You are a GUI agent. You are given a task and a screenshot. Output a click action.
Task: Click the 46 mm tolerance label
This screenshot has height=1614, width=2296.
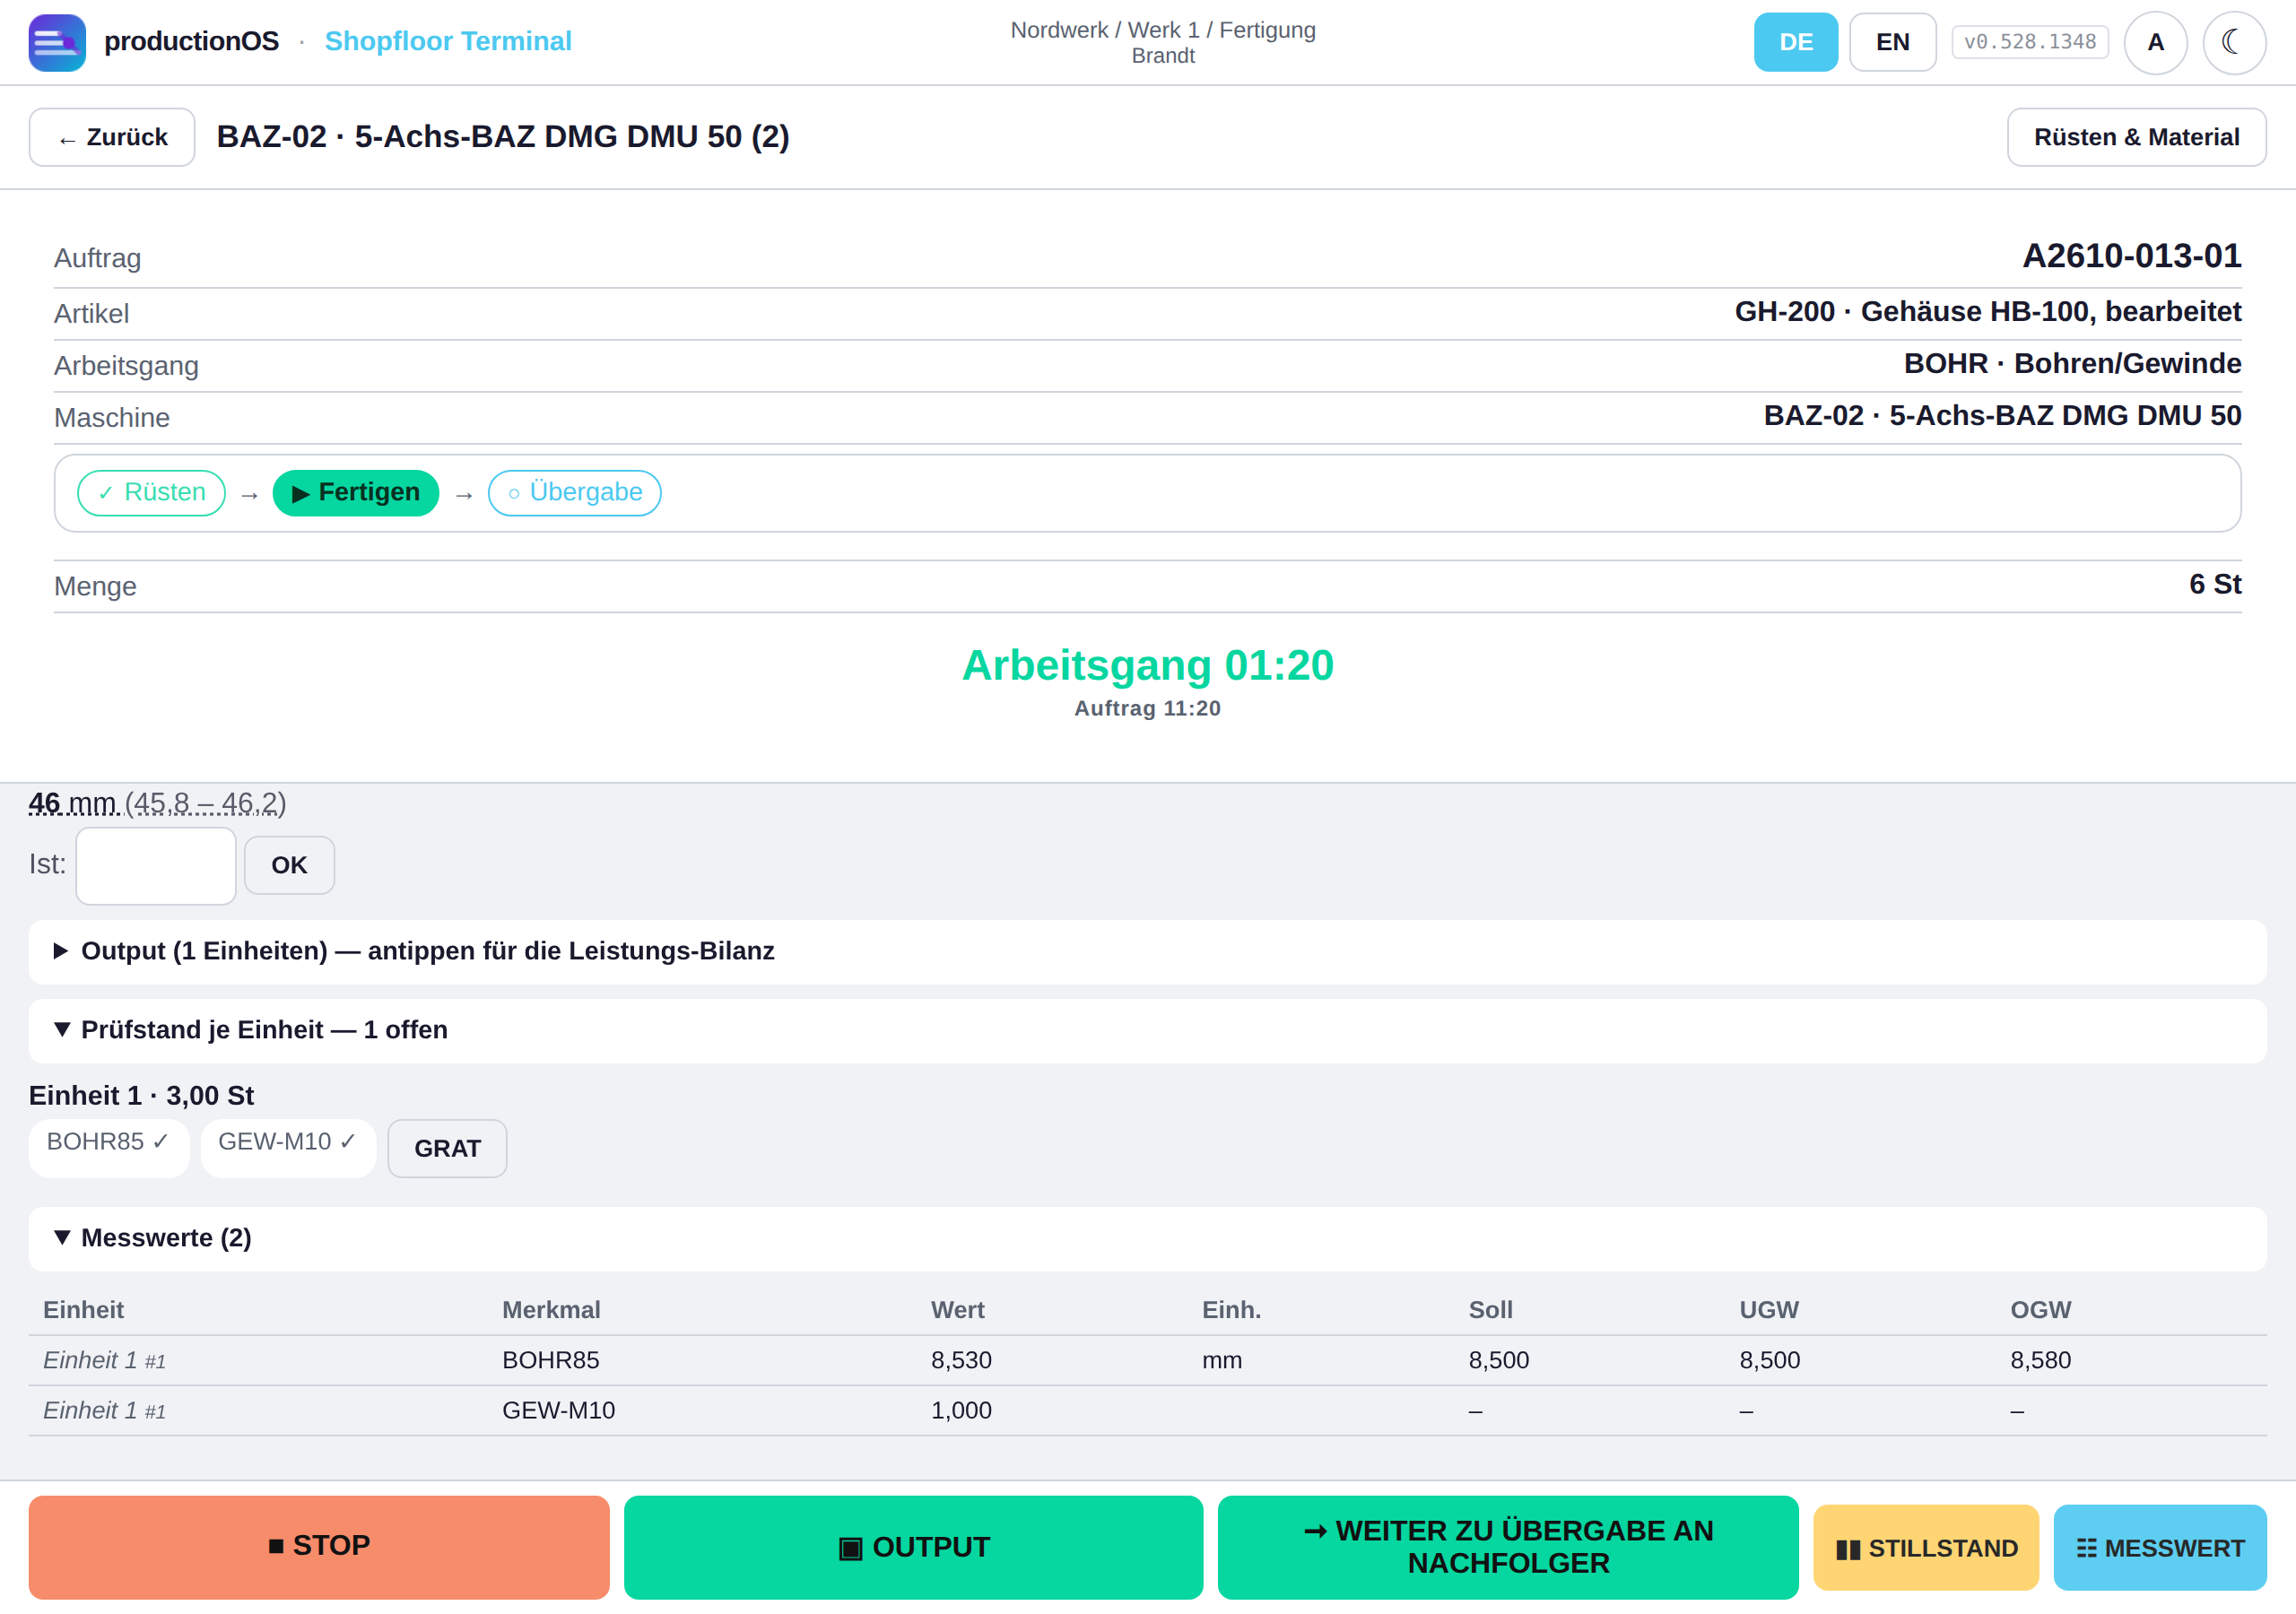(158, 803)
